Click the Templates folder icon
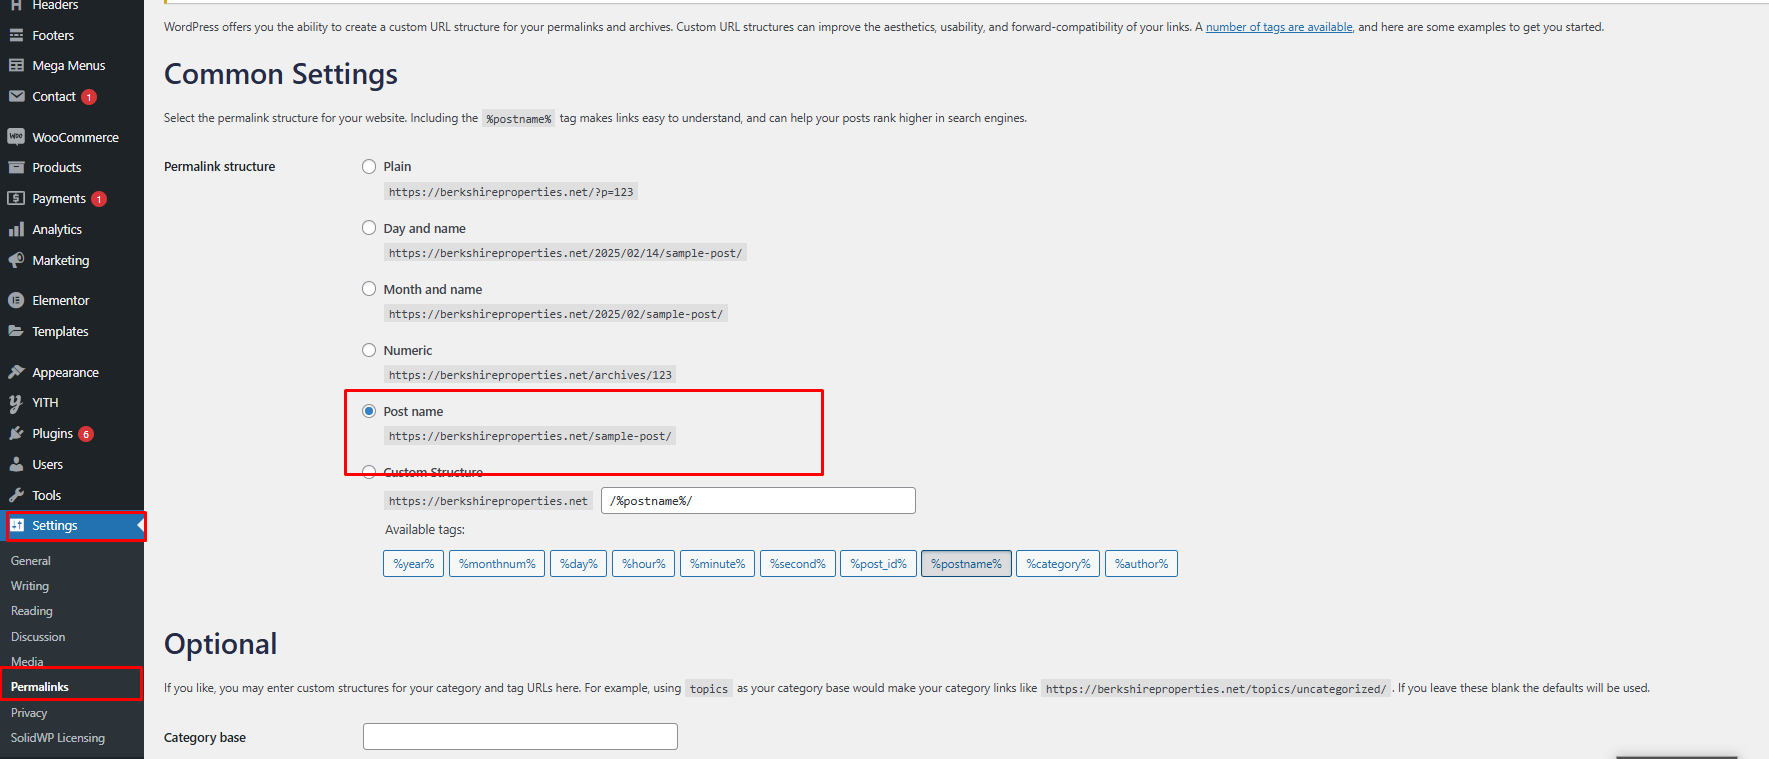The width and height of the screenshot is (1769, 759). (16, 331)
